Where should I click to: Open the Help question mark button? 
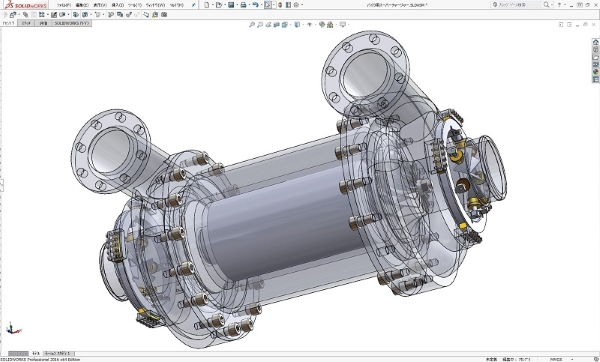point(559,5)
